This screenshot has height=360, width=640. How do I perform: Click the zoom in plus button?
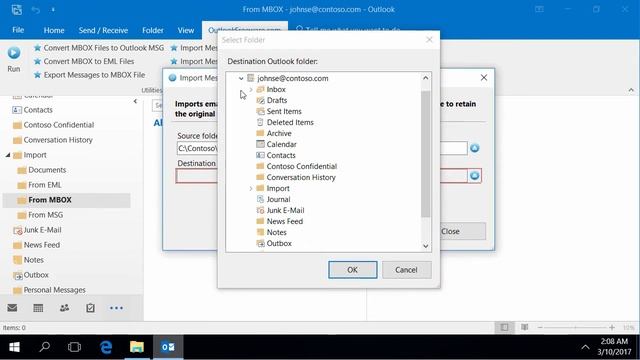(612, 327)
